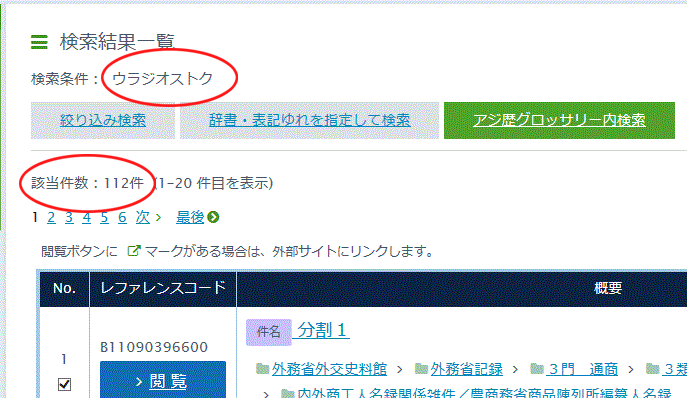Open アジ歴グロッサリー内検索 button
The image size is (687, 398).
[x=559, y=121]
